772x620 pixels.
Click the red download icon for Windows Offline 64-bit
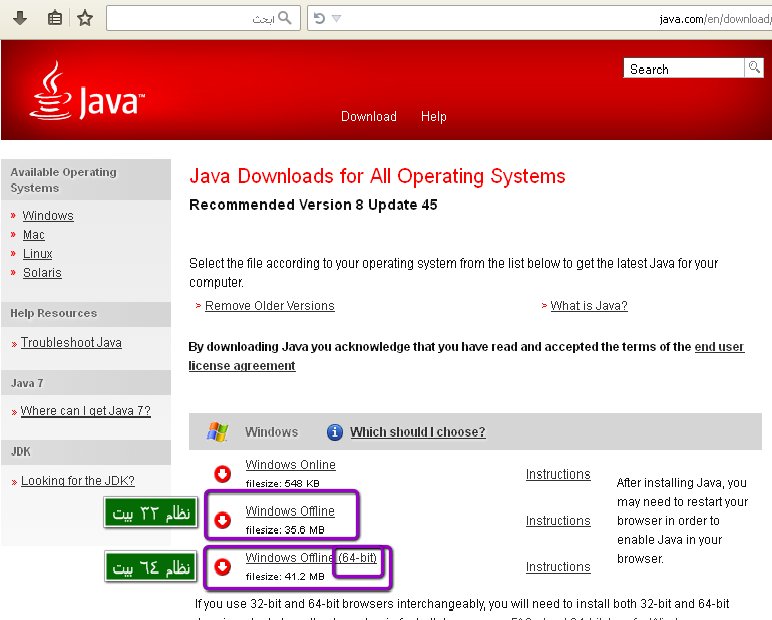[x=223, y=566]
